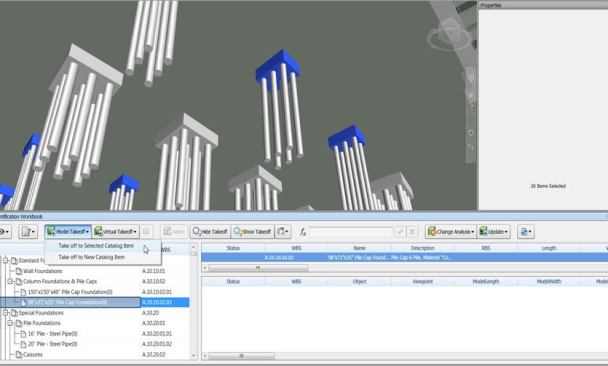This screenshot has height=366, width=608.
Task: Open the Change Analysis dropdown
Action: [451, 231]
